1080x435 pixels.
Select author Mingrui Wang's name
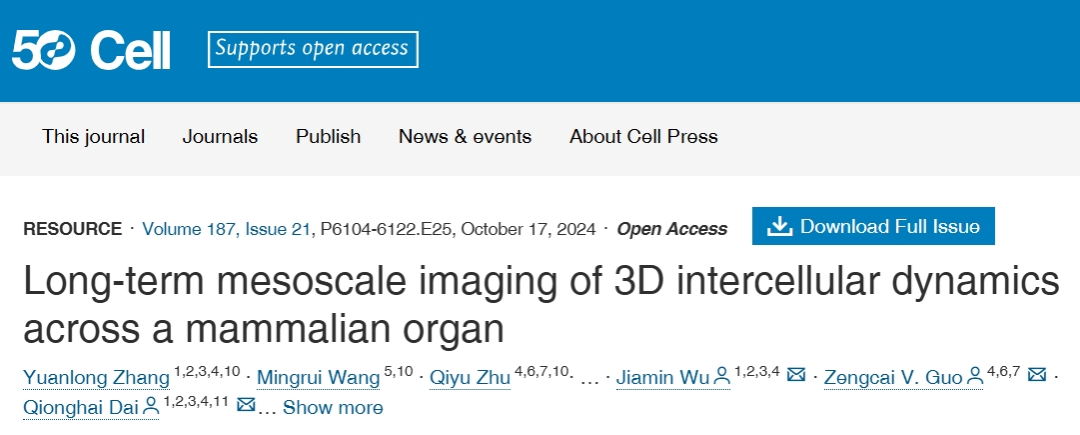318,377
